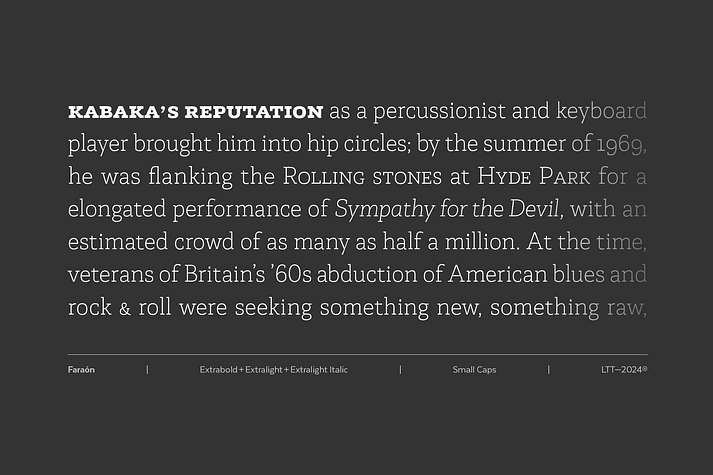
Task: Click the Faraón font name label
Action: click(x=81, y=370)
